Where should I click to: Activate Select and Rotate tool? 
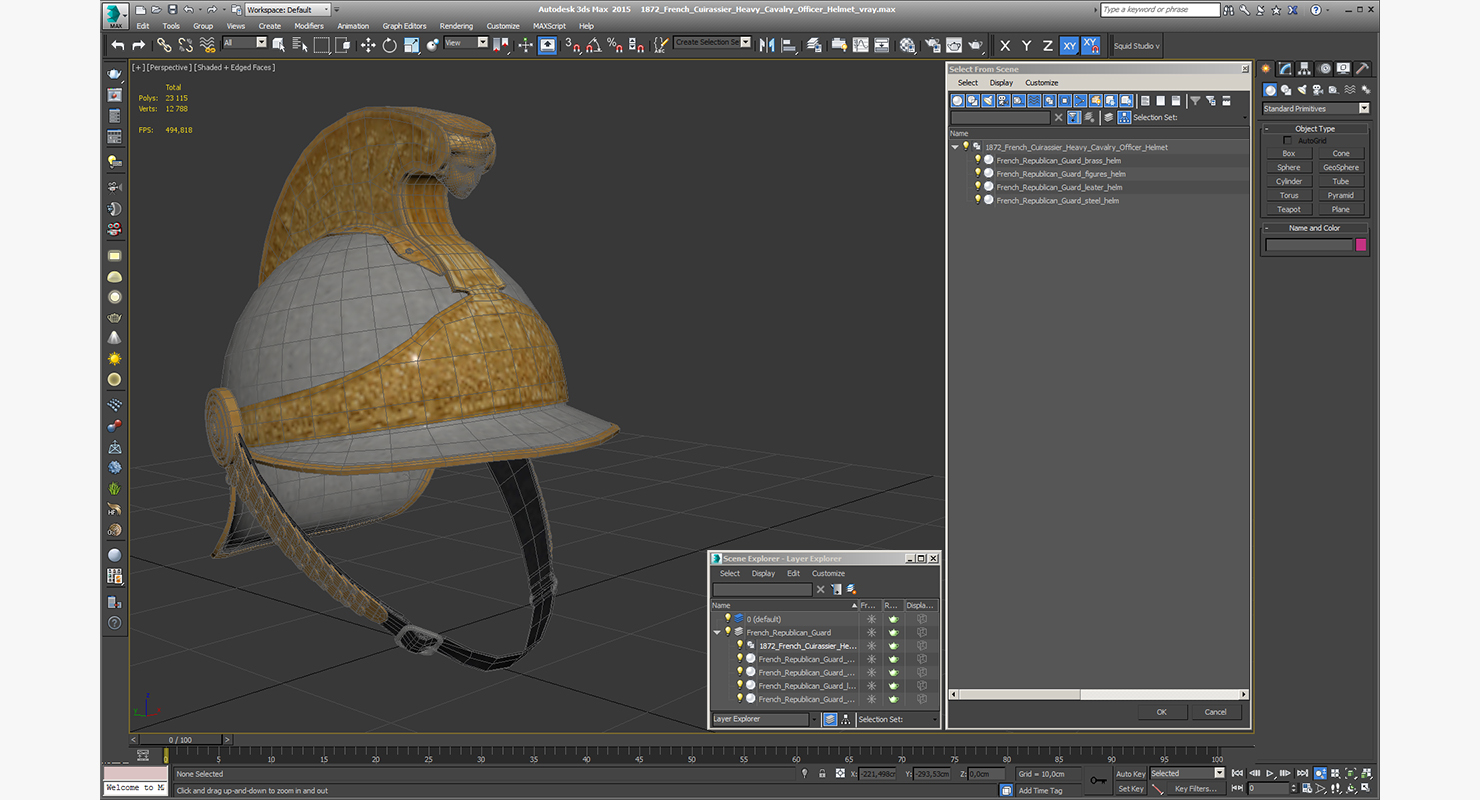[x=389, y=45]
